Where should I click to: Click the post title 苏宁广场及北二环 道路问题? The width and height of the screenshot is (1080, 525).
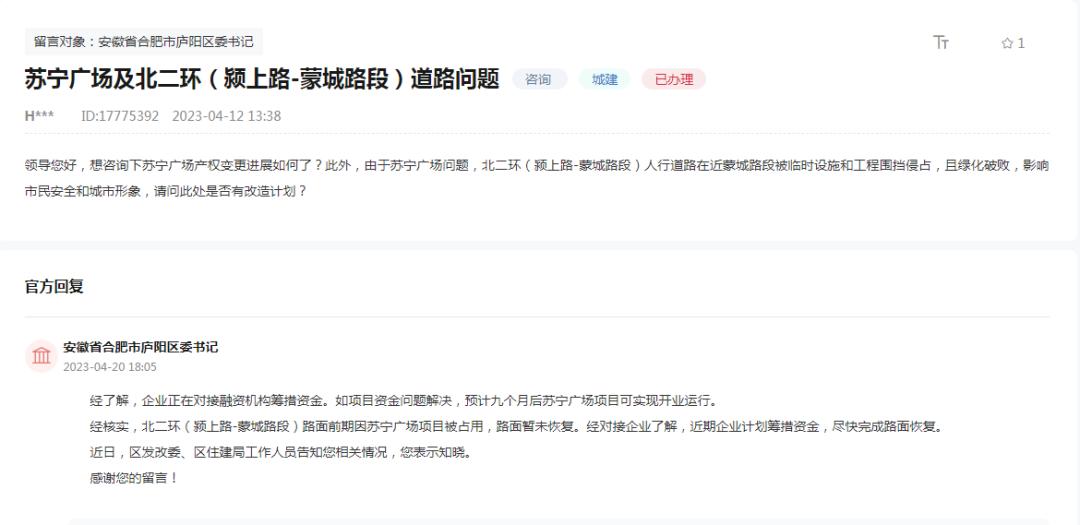click(262, 79)
